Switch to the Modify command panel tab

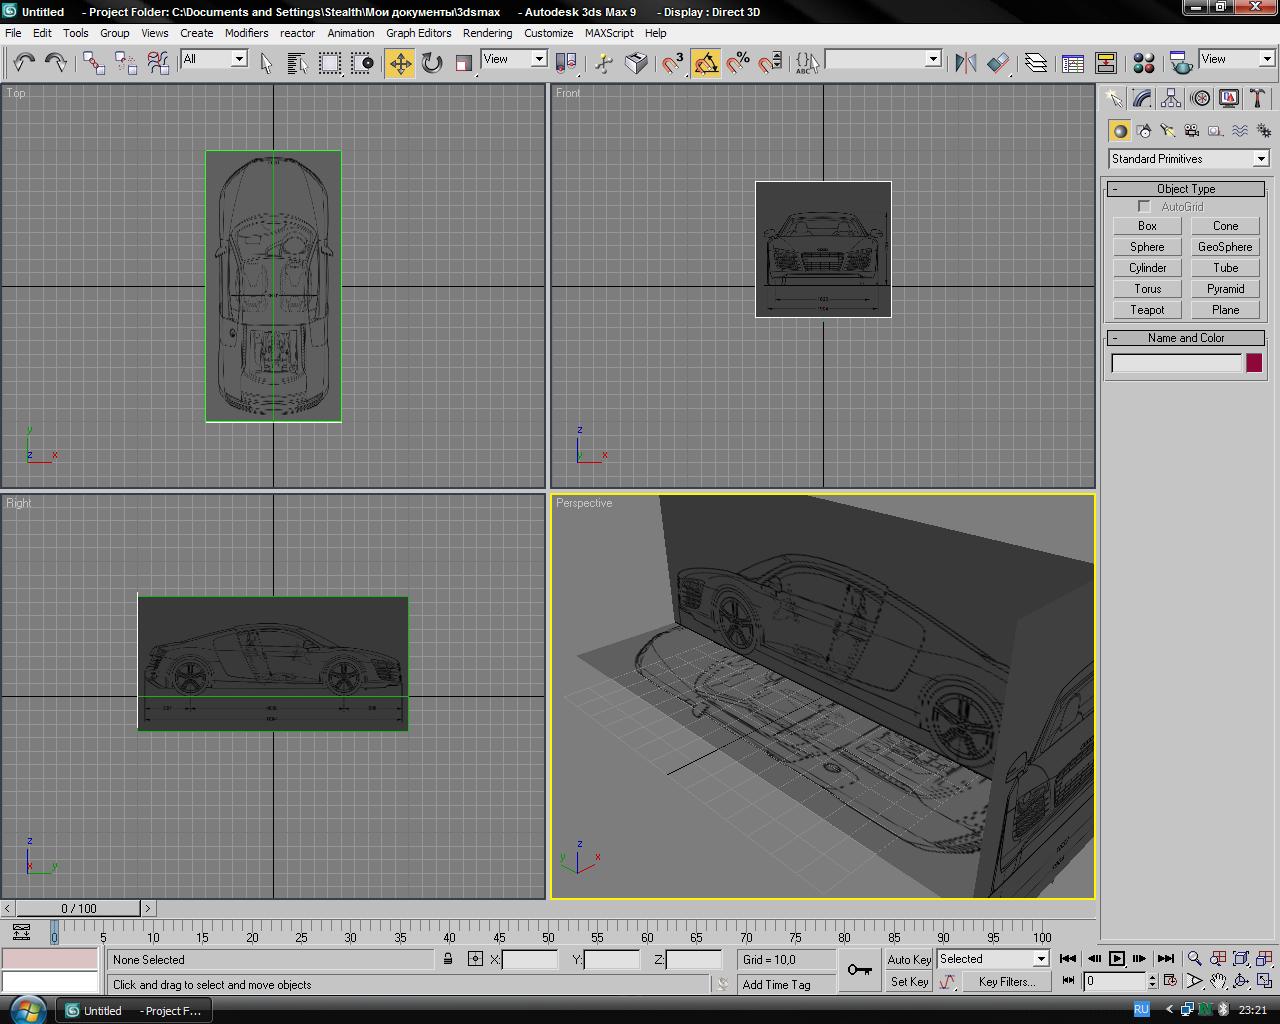pyautogui.click(x=1142, y=98)
